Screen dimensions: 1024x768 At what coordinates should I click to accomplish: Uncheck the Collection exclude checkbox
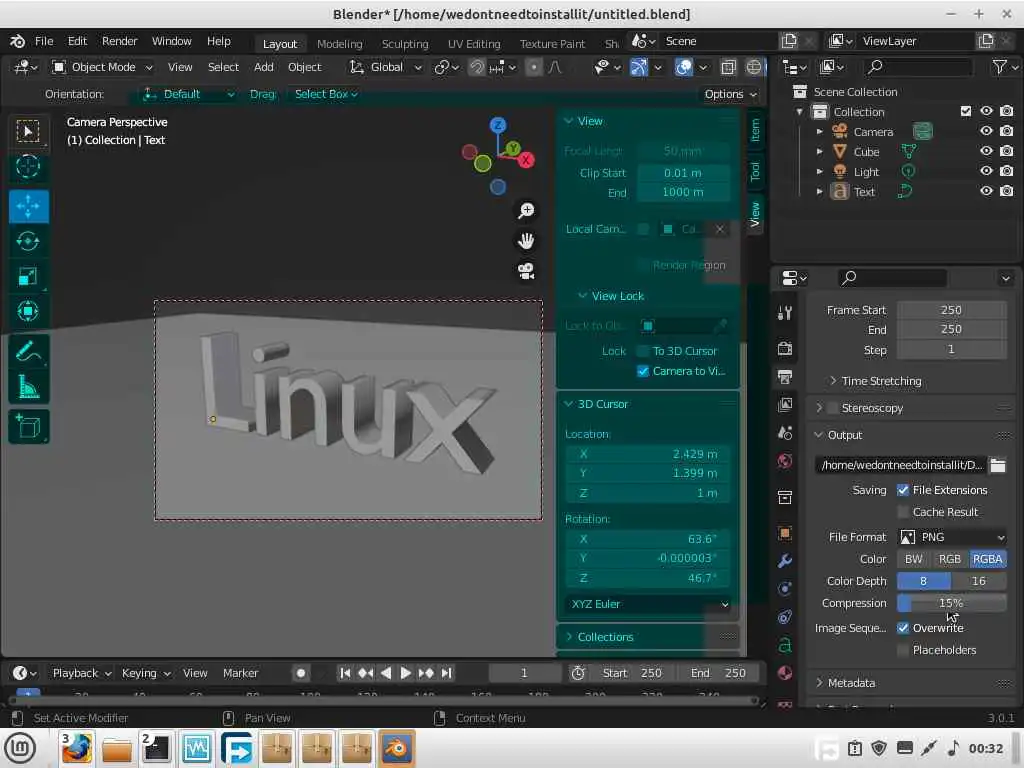(966, 111)
